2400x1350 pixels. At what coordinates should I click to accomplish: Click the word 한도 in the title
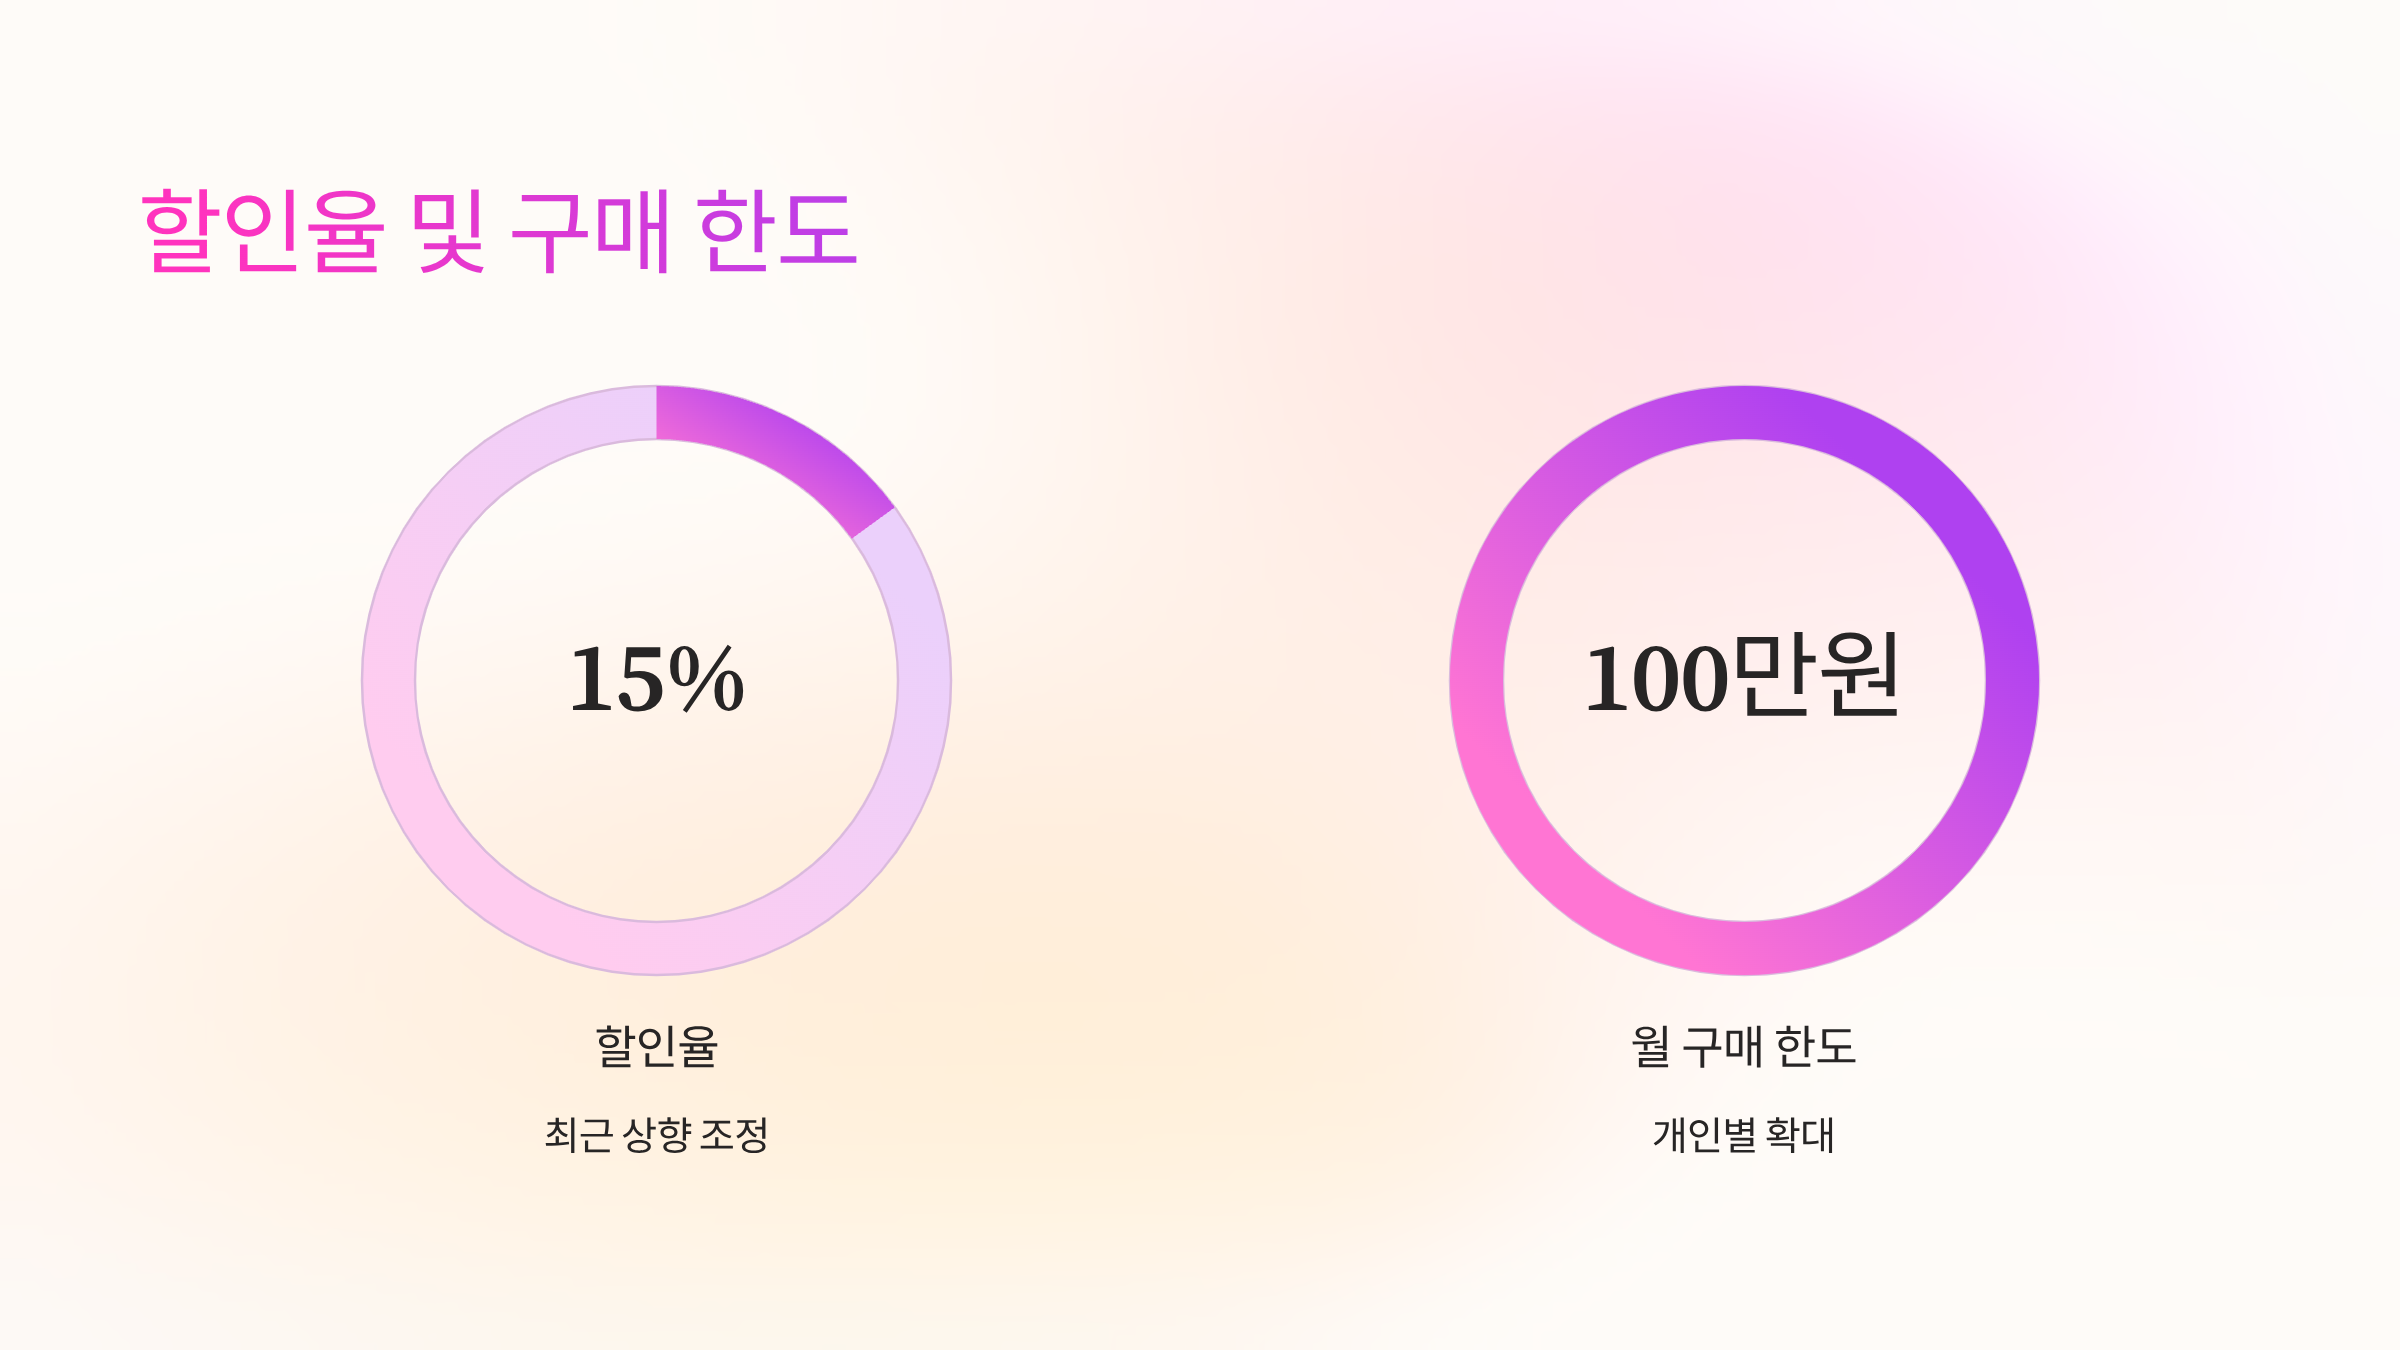click(x=777, y=231)
